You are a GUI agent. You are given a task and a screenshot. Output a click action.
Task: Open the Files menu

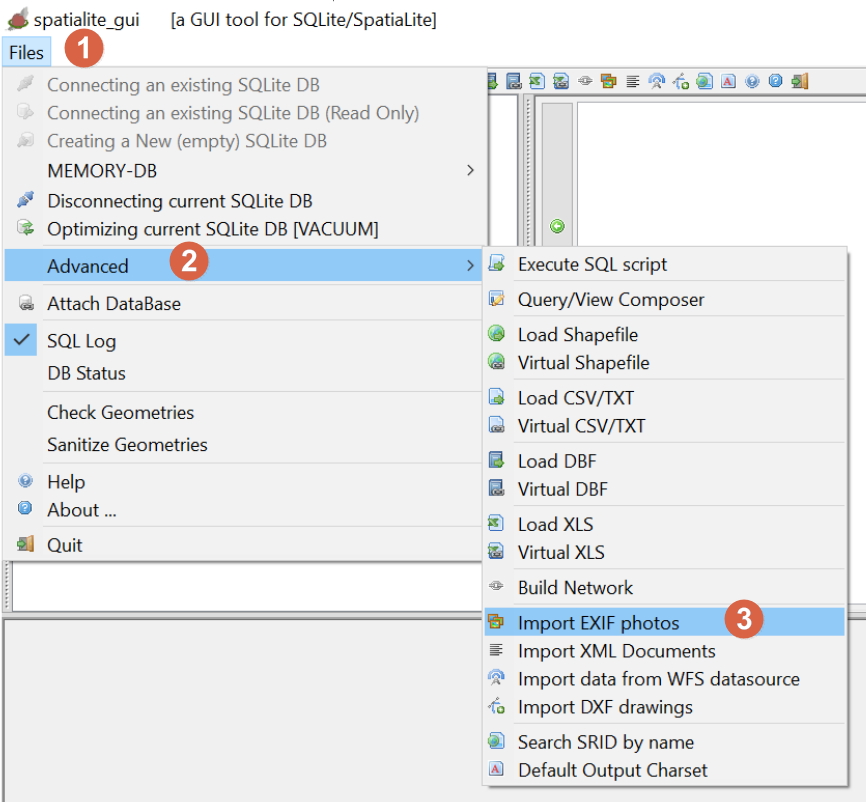click(26, 52)
